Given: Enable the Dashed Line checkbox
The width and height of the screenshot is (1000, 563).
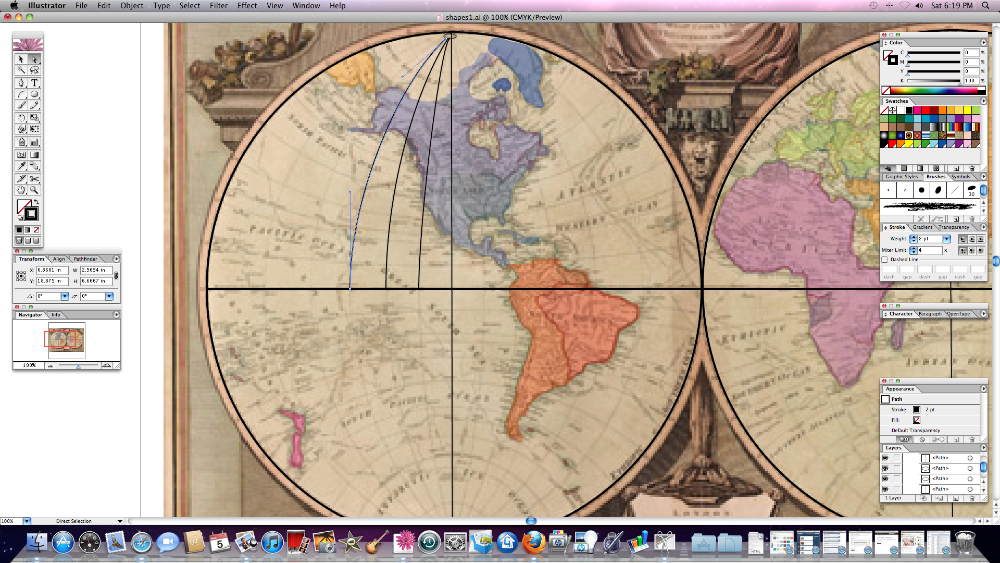Looking at the screenshot, I should pos(885,260).
